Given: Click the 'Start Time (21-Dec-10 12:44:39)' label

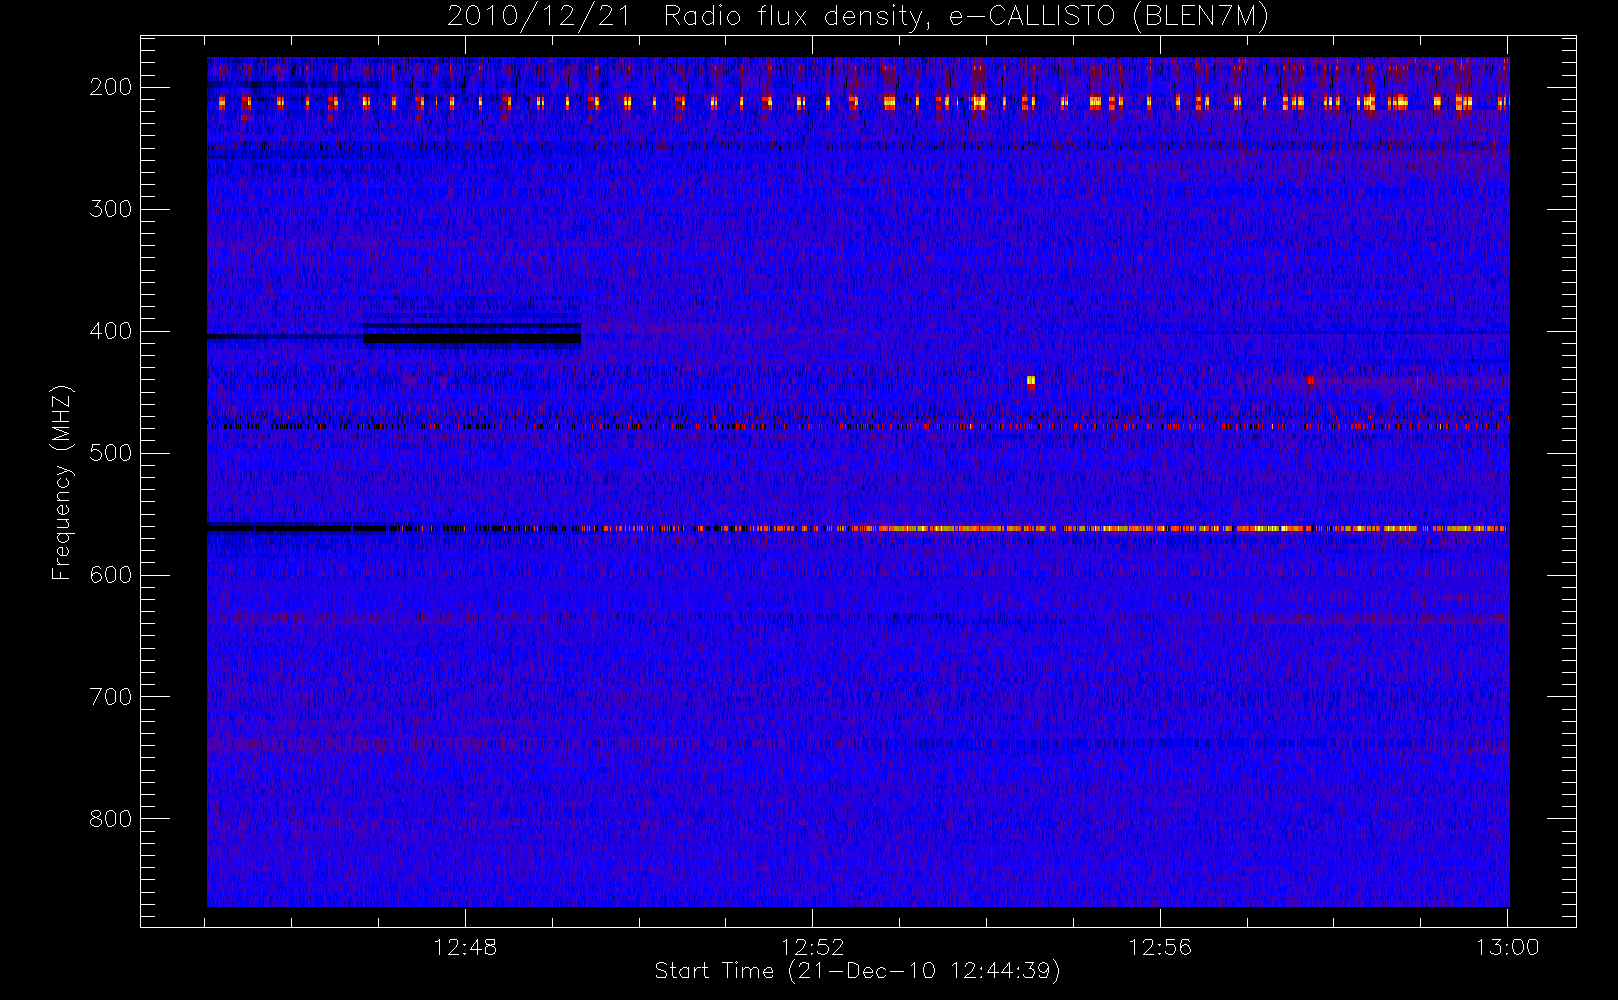Looking at the screenshot, I should pyautogui.click(x=857, y=971).
